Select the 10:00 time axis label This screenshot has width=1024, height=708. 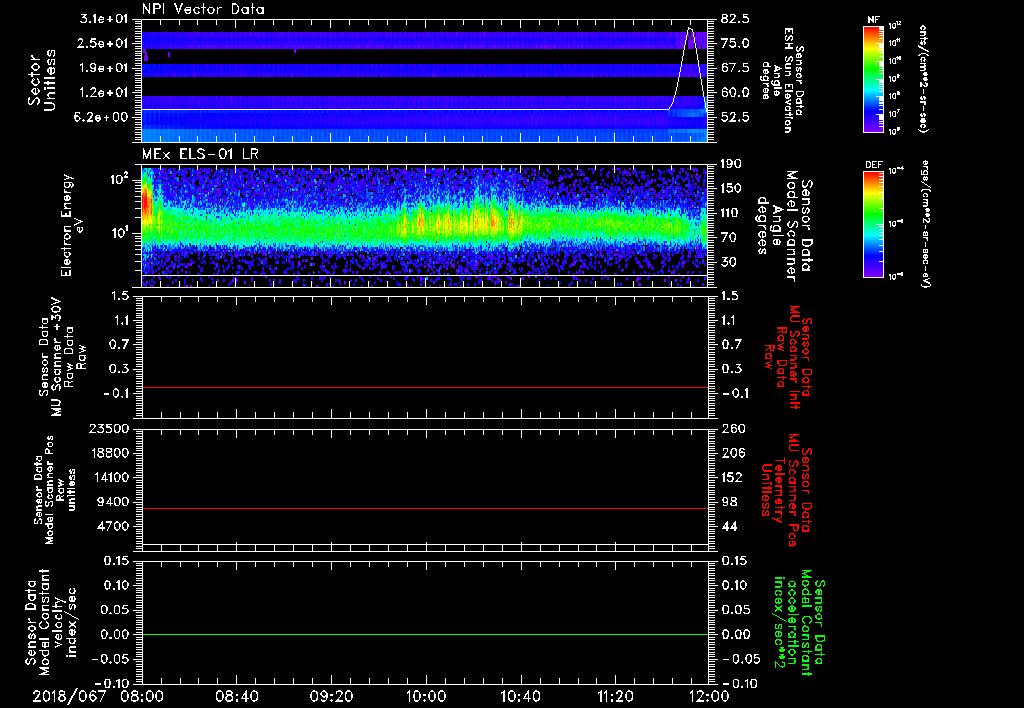(x=426, y=695)
